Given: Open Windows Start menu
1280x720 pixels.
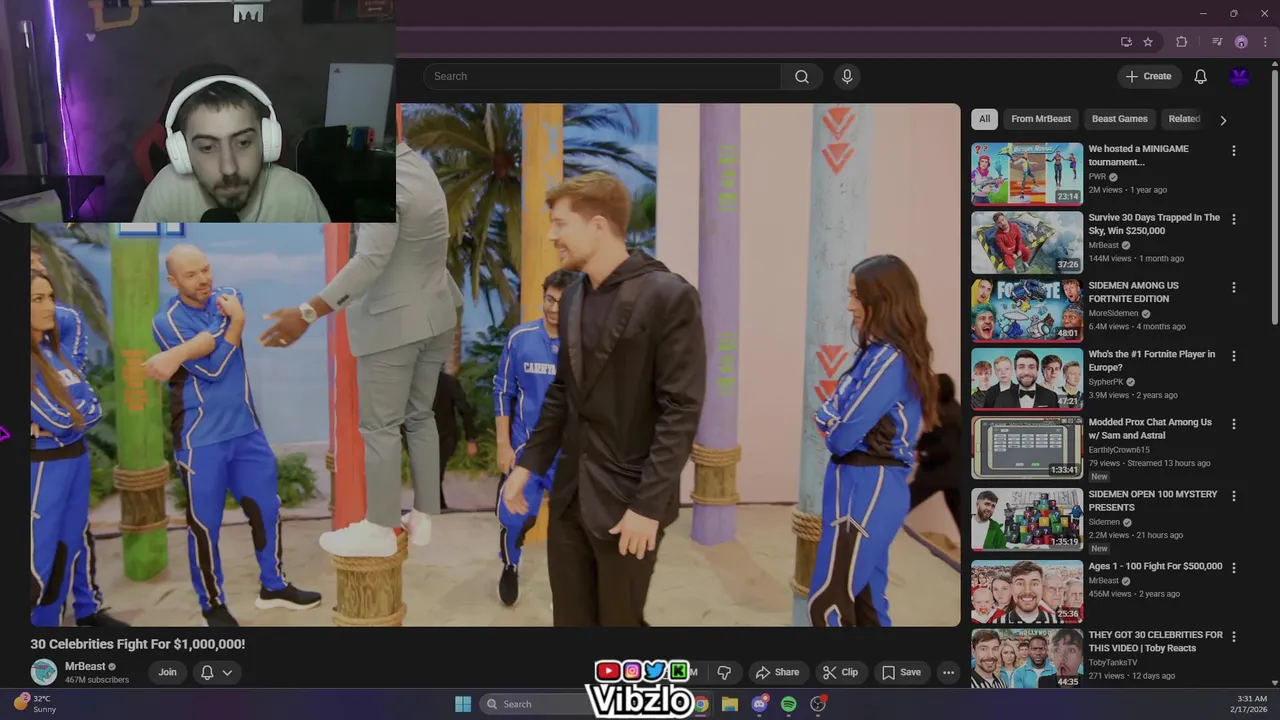Looking at the screenshot, I should 463,704.
